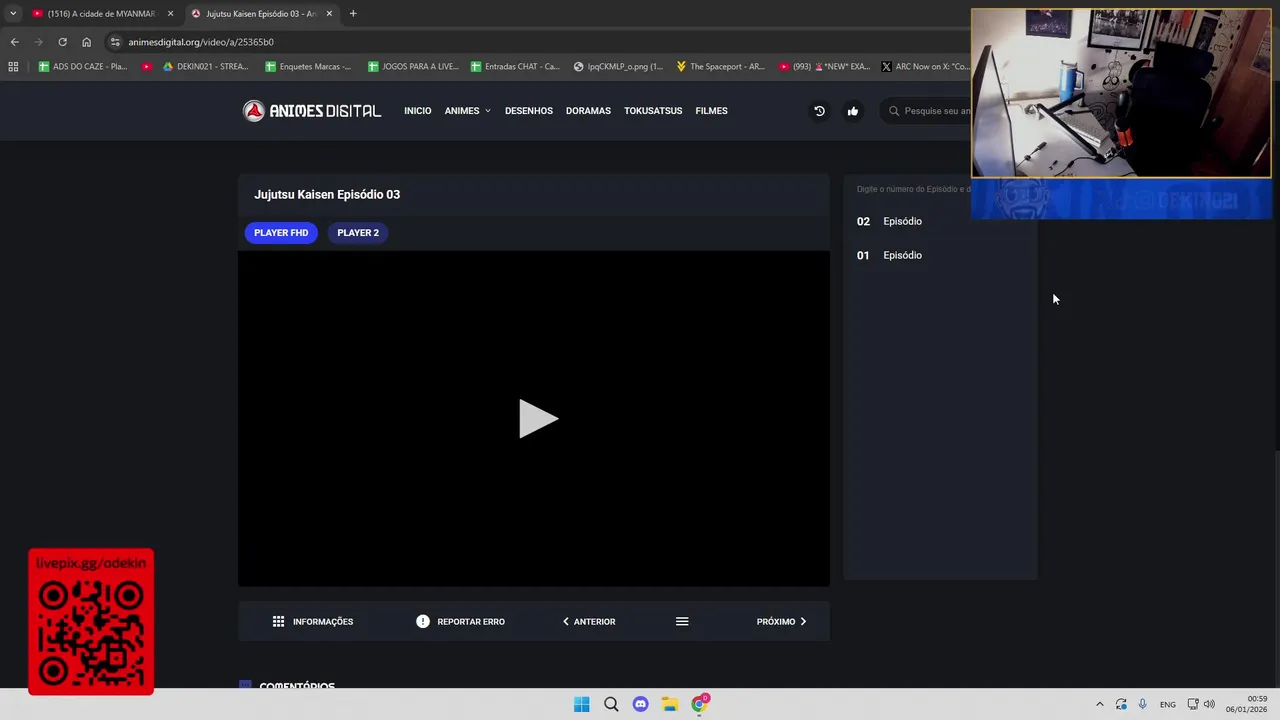
Task: Show hidden system tray icons
Action: (1100, 704)
